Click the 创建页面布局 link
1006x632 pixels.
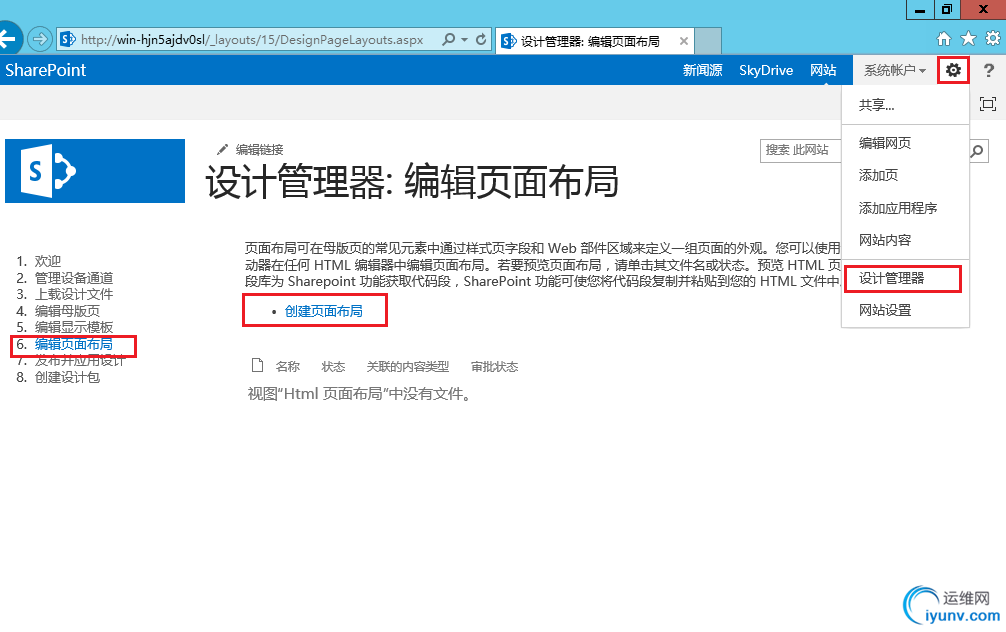coord(323,311)
